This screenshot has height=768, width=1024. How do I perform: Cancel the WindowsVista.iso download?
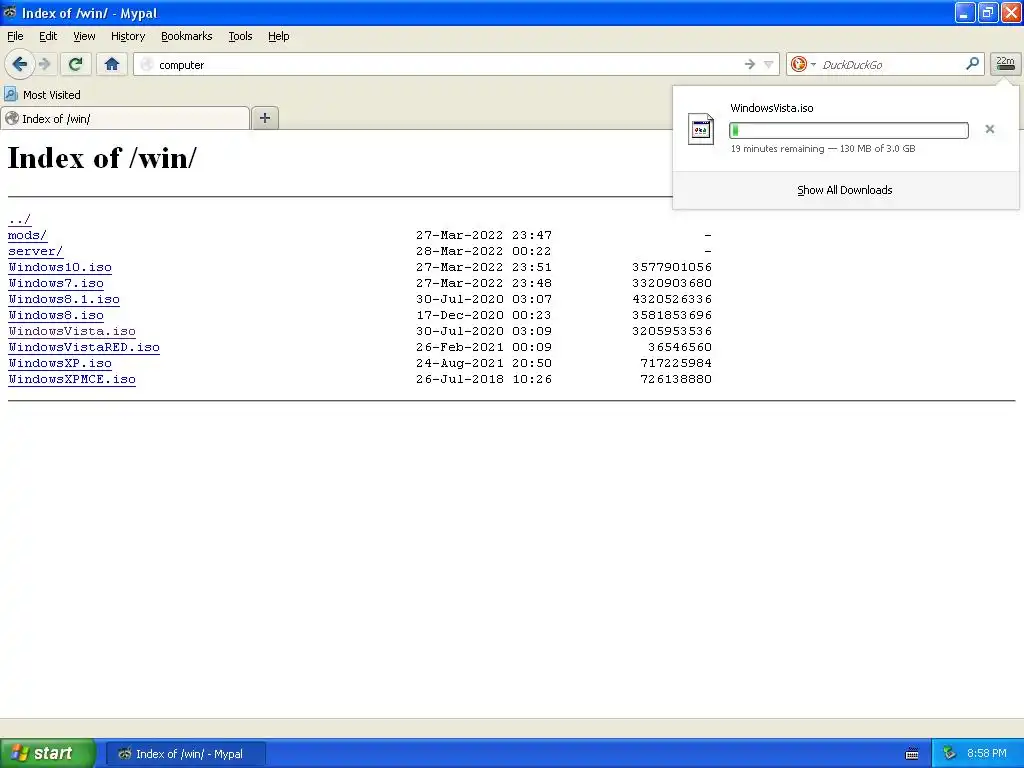(x=989, y=129)
